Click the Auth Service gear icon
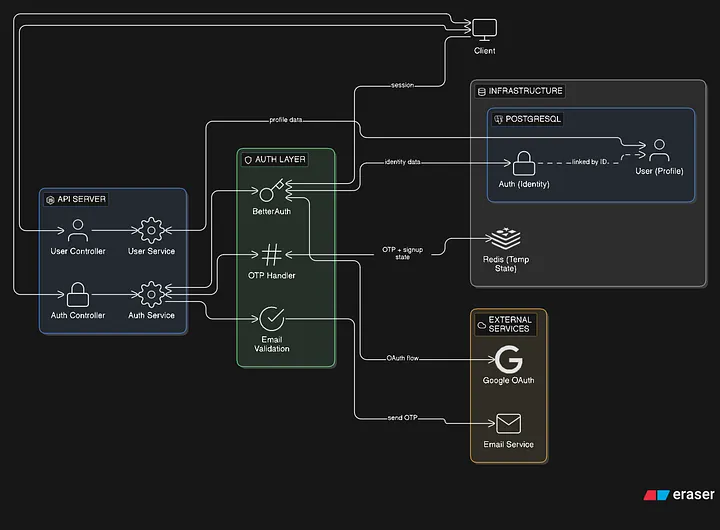 point(151,294)
